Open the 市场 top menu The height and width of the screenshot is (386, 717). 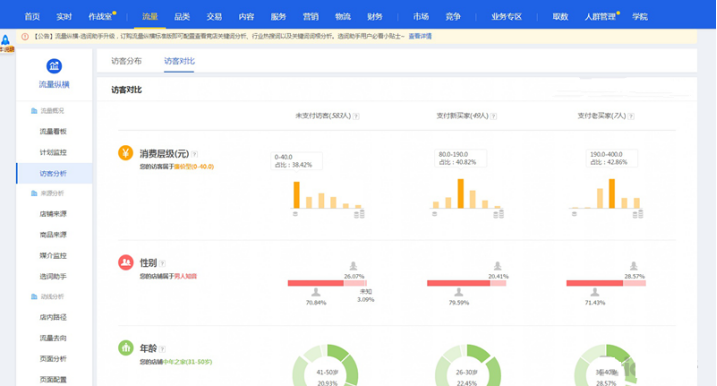tap(421, 16)
